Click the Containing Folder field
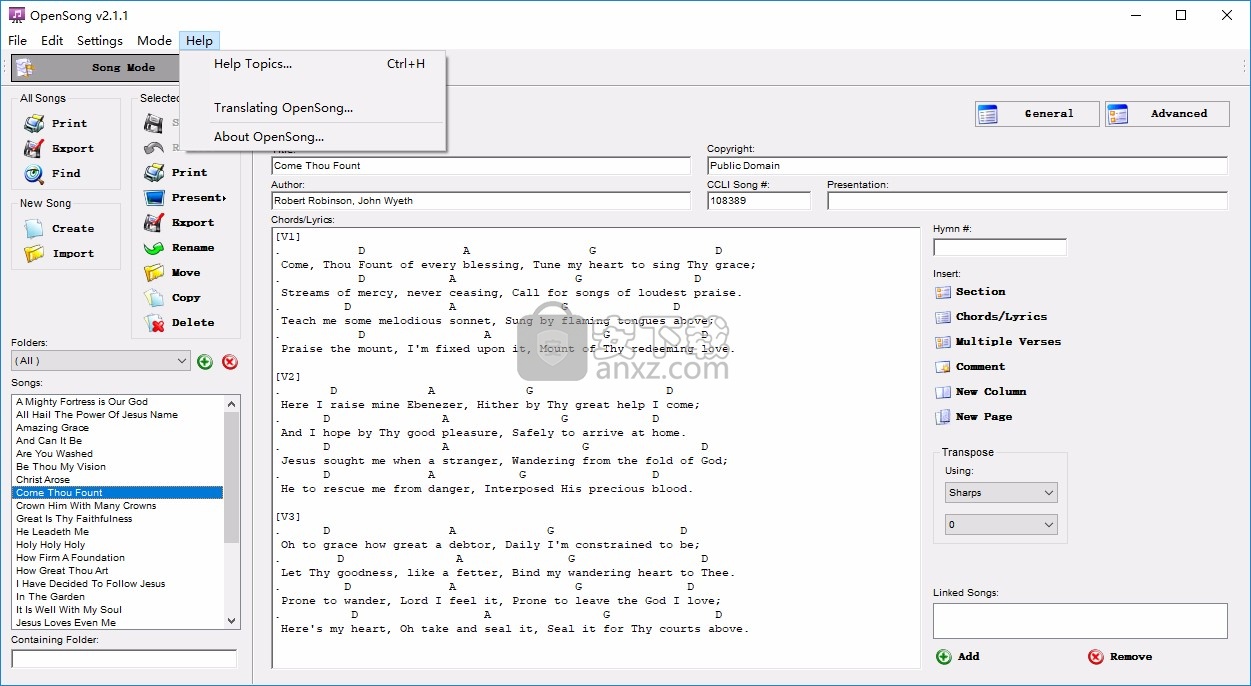Image resolution: width=1251 pixels, height=686 pixels. 124,659
